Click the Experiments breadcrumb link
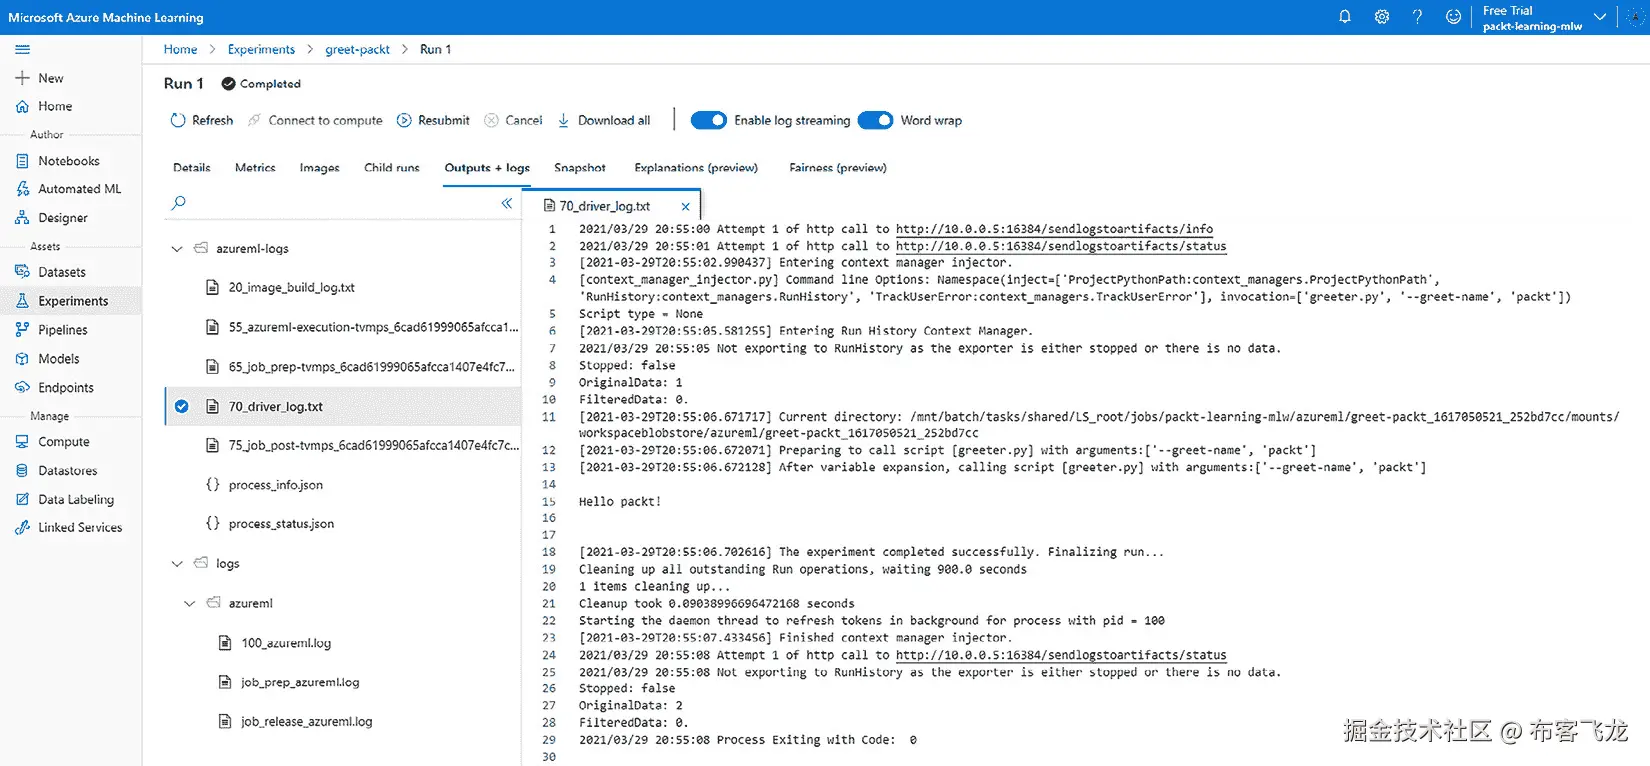This screenshot has height=766, width=1650. tap(261, 49)
